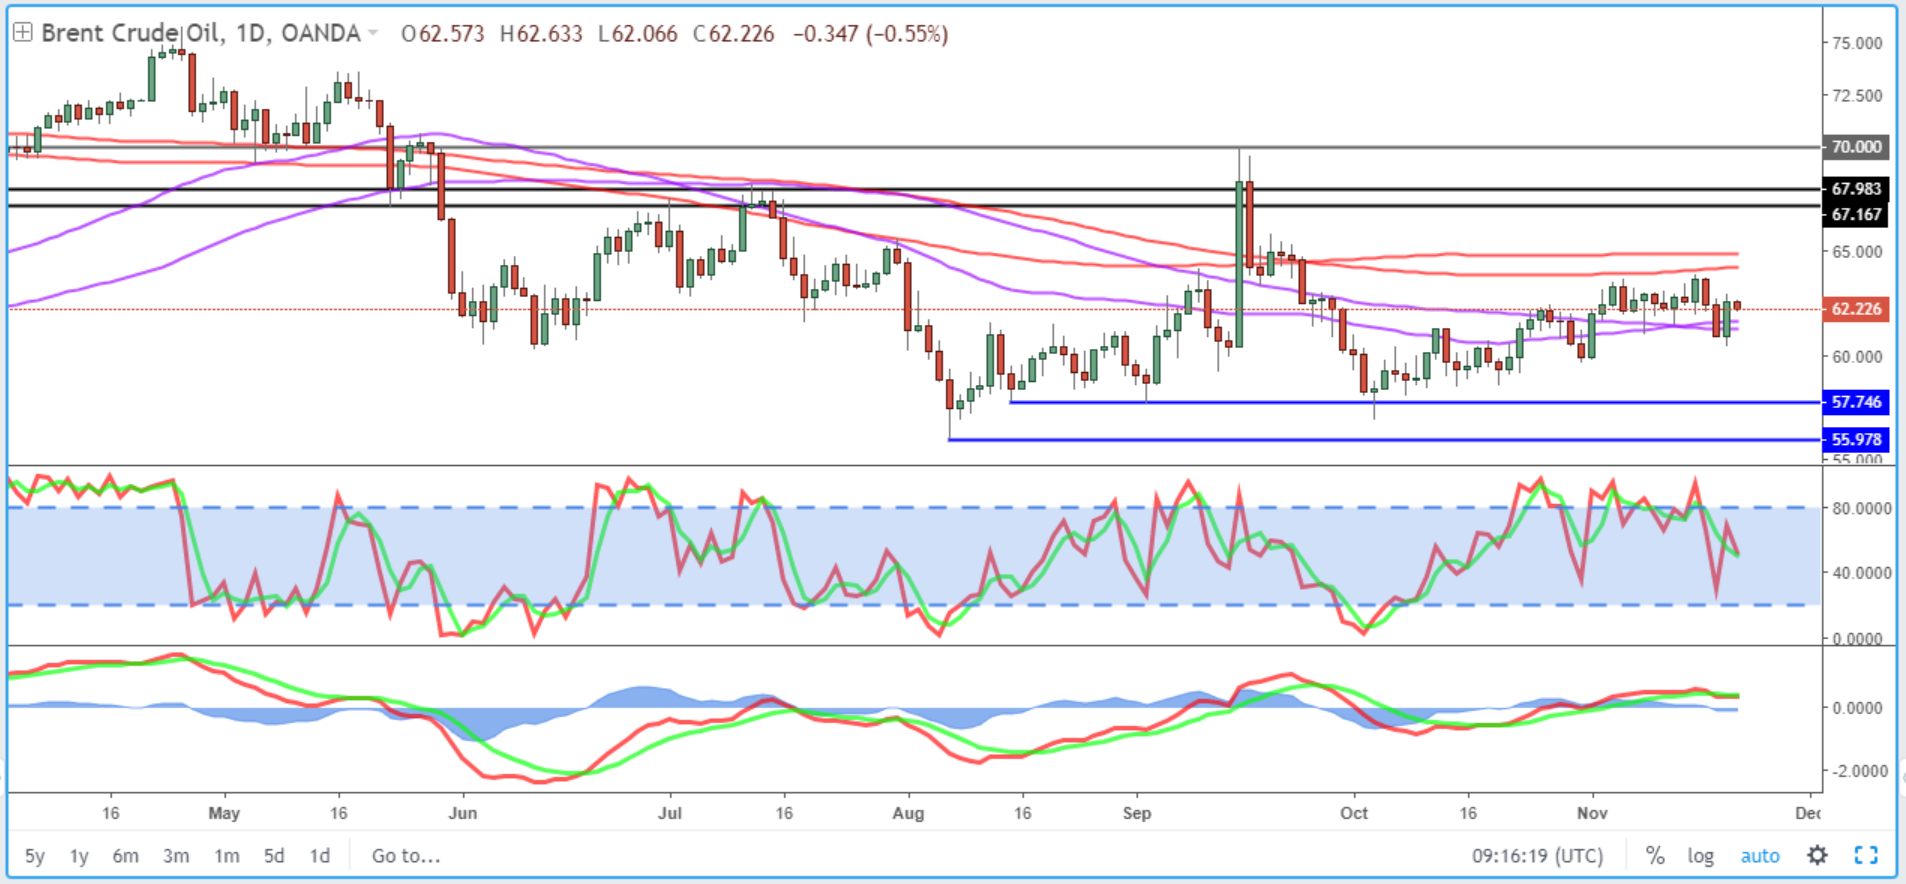
Task: Open the Go to… date dialog
Action: (x=405, y=856)
